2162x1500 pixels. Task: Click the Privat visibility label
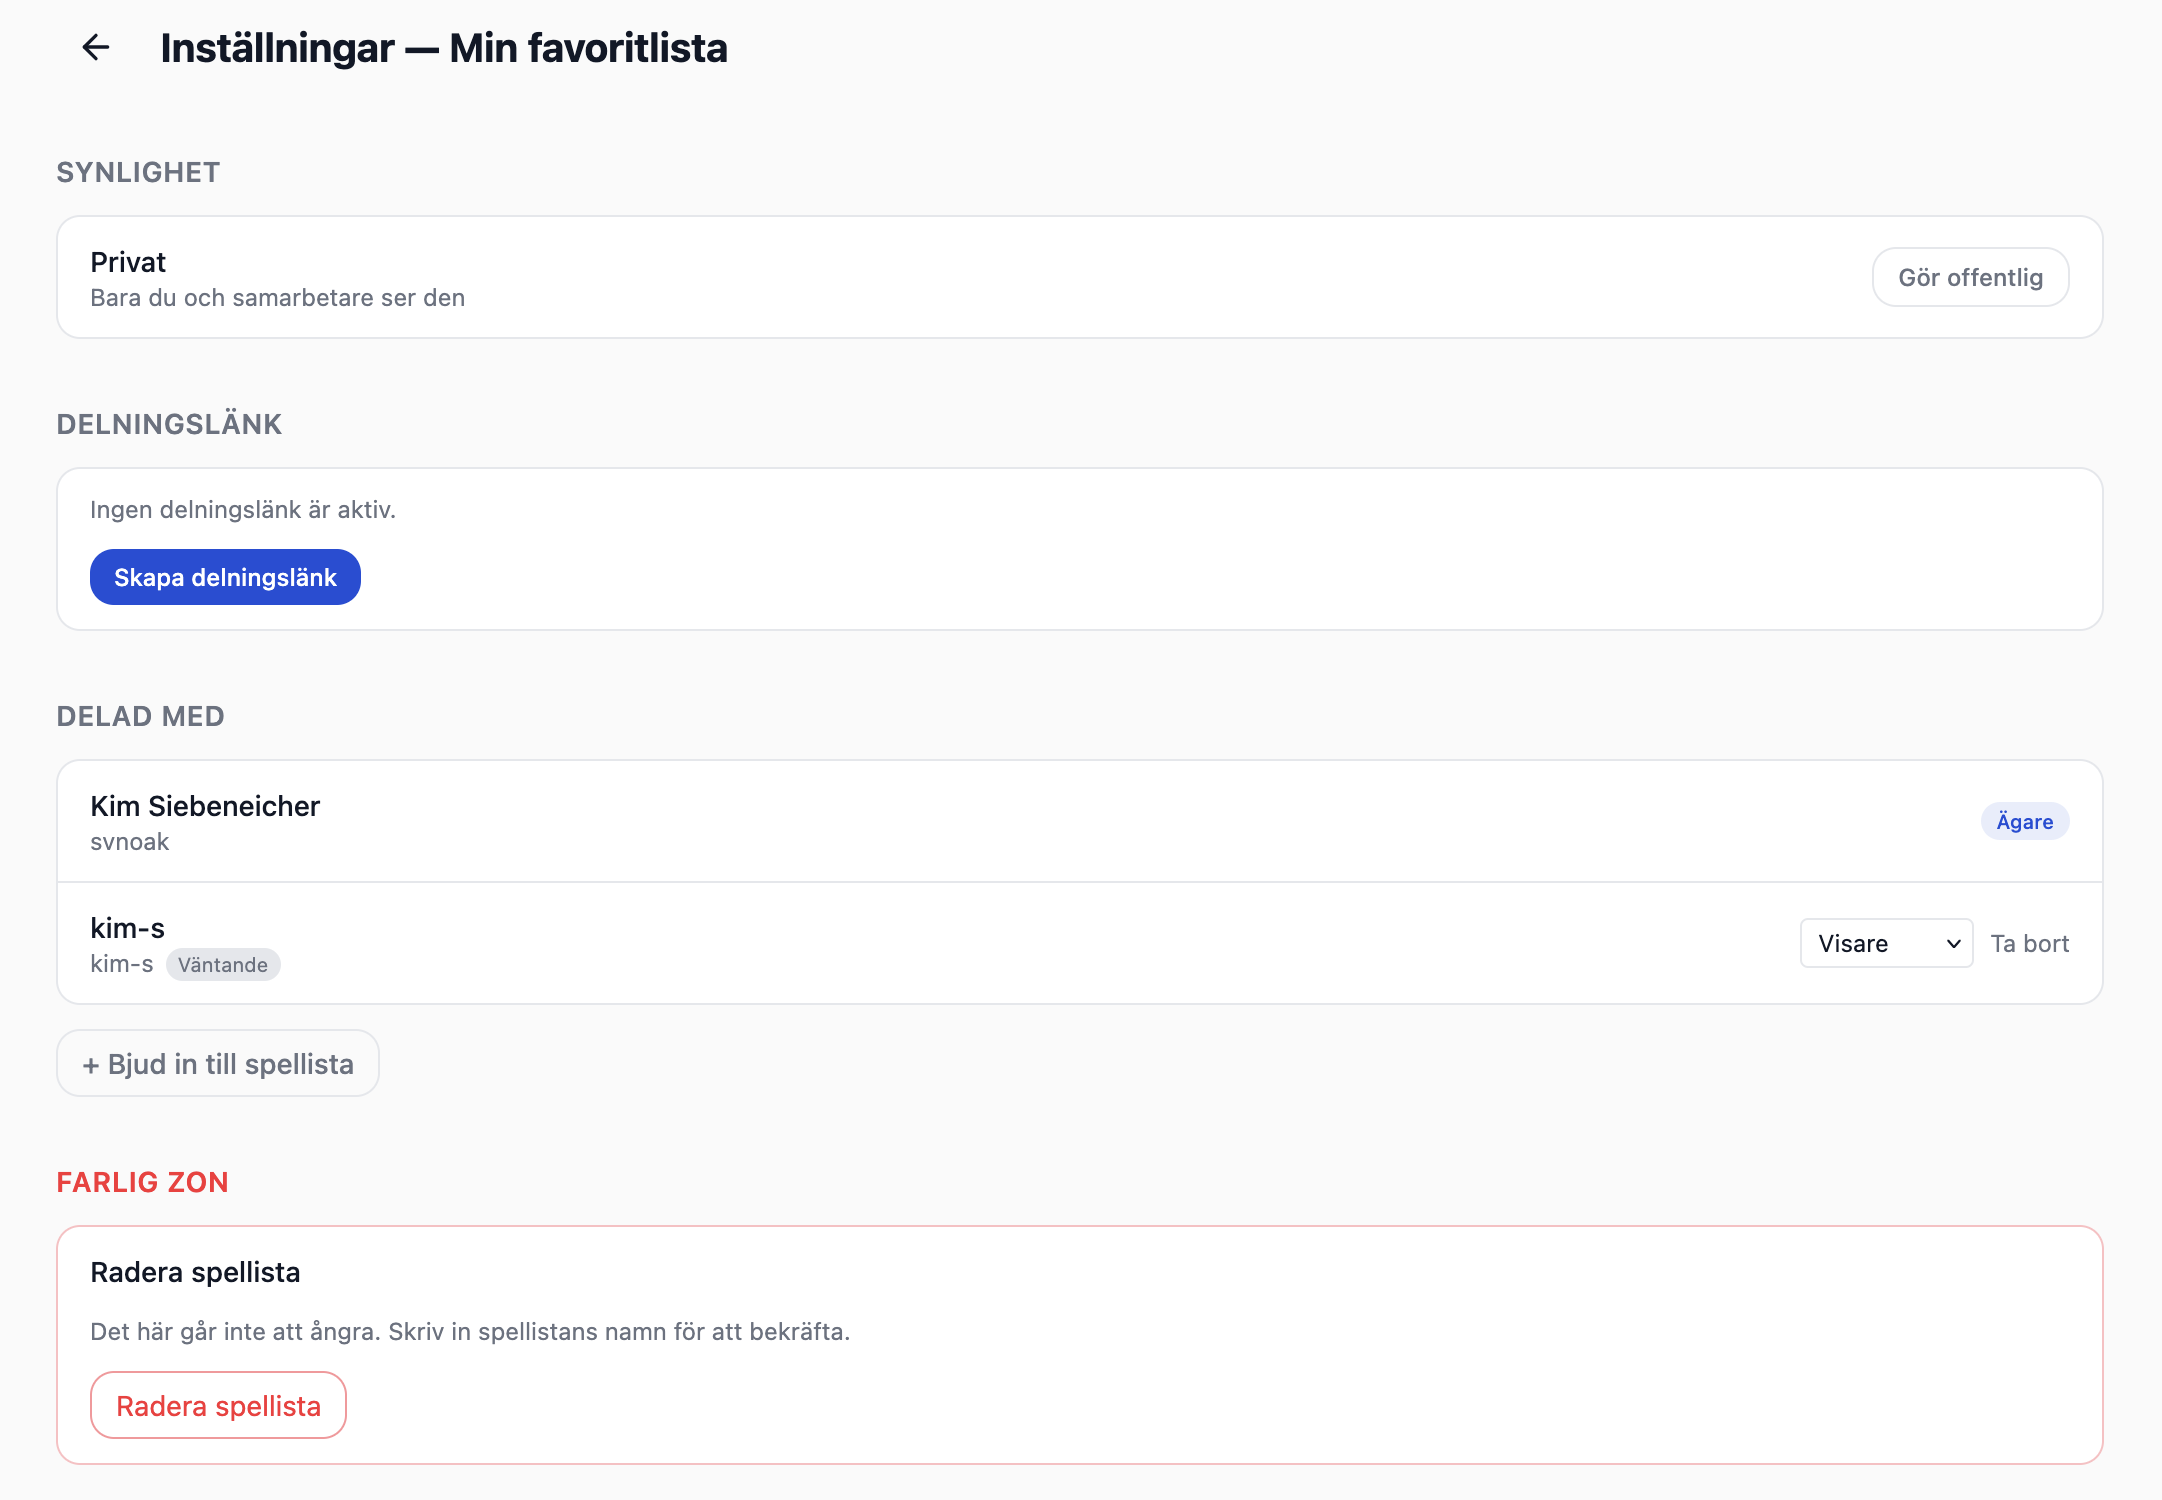click(x=128, y=261)
